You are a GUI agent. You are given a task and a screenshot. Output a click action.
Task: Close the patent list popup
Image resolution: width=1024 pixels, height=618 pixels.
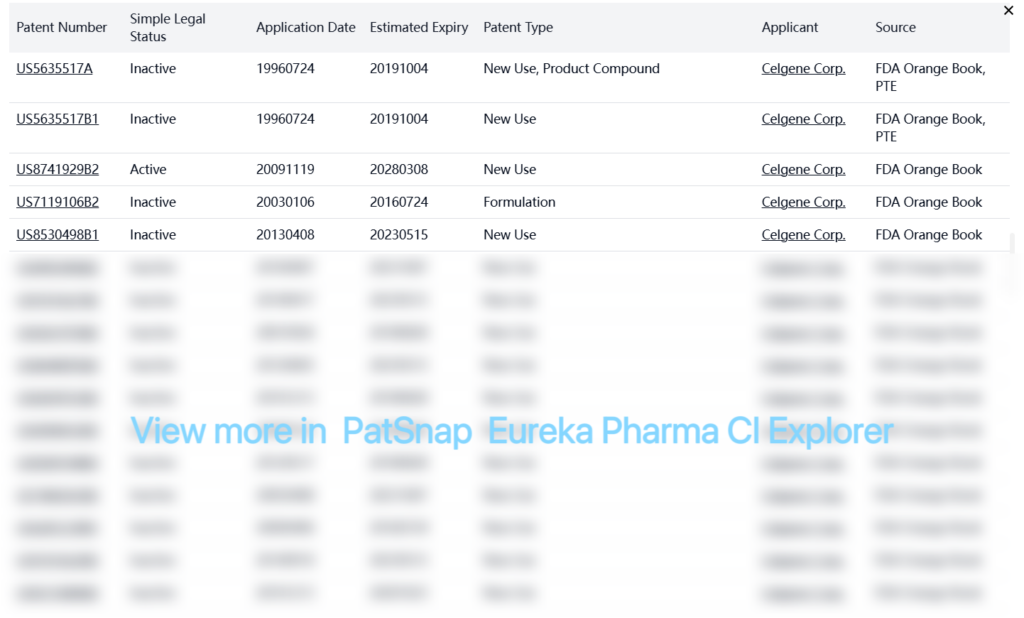click(1008, 10)
